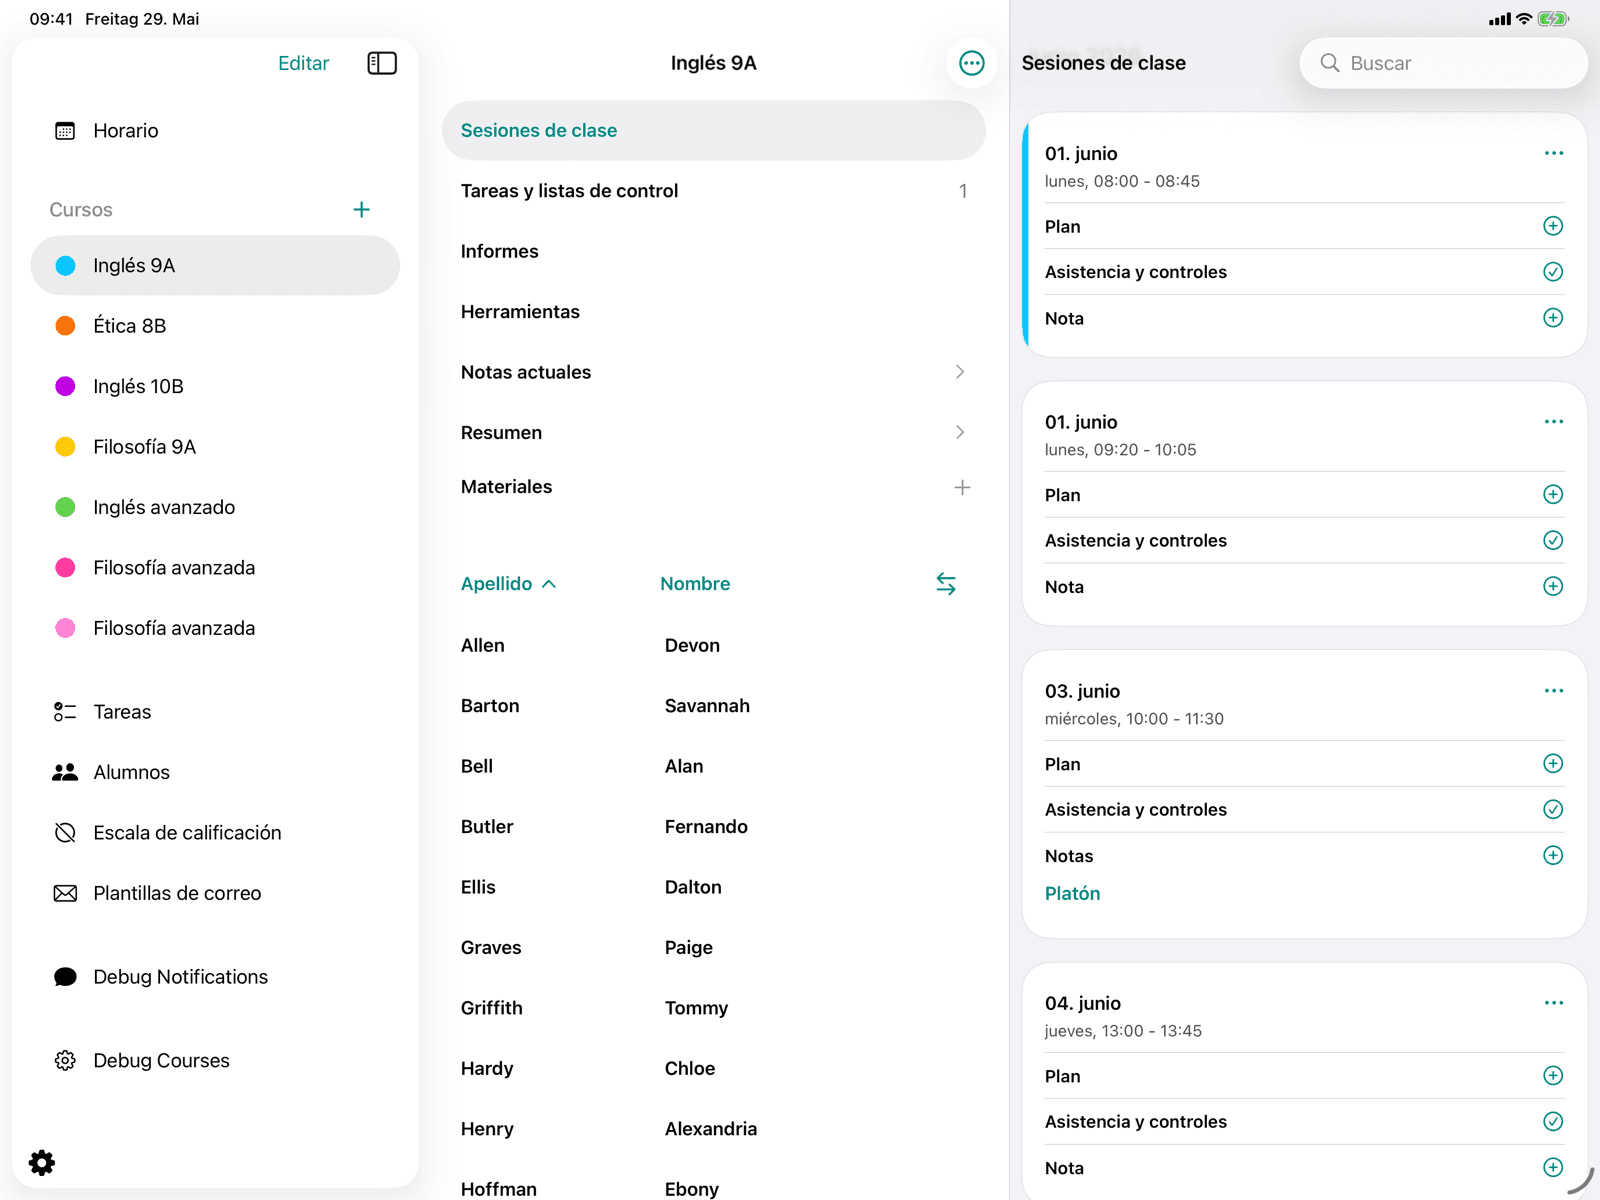Click the green Inglés avanzado color dot
The height and width of the screenshot is (1200, 1600).
65,508
